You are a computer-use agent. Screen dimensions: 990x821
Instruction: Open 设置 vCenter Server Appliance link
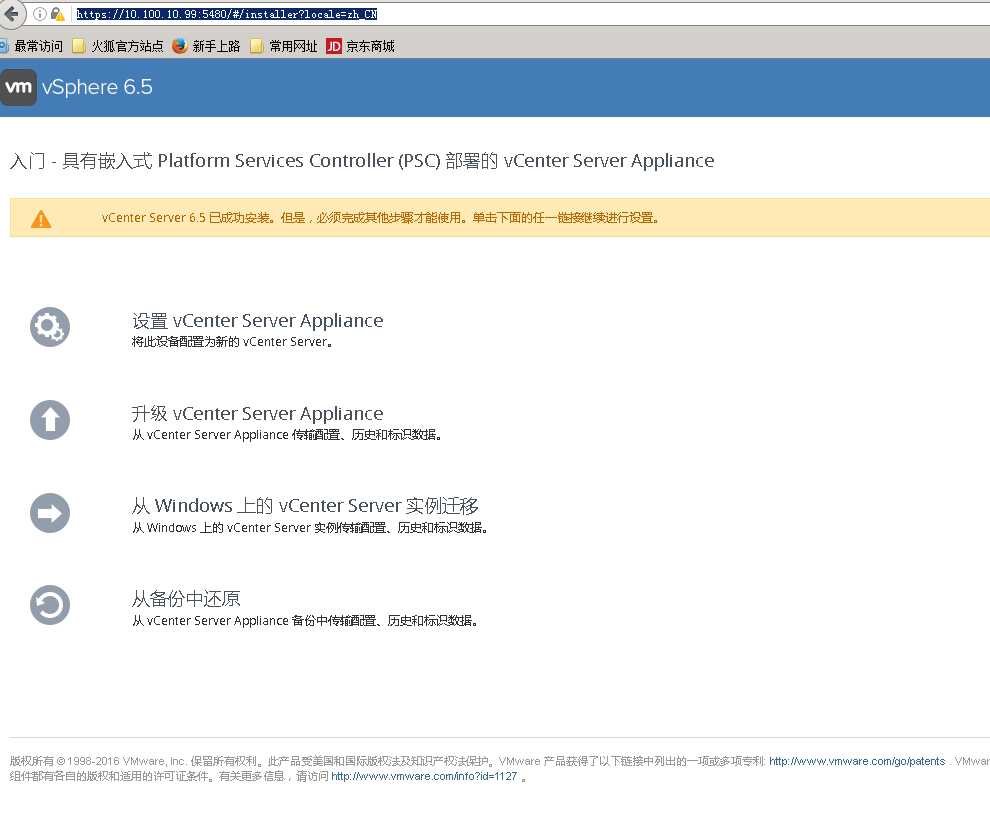tap(258, 321)
